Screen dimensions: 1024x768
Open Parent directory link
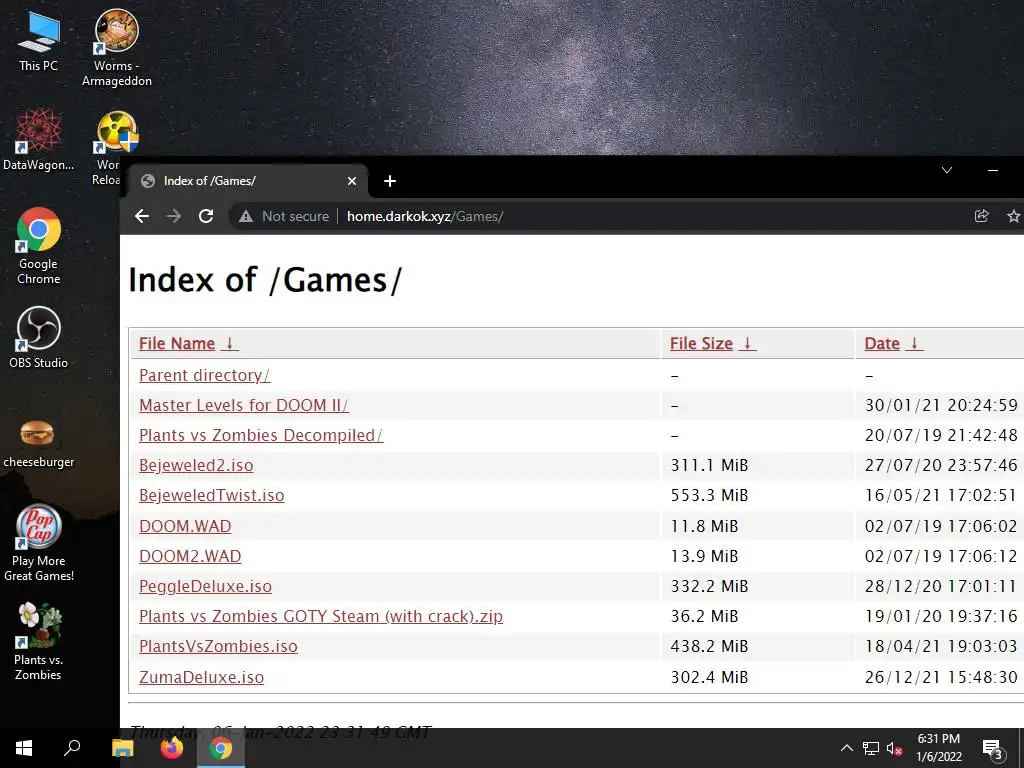tap(204, 376)
